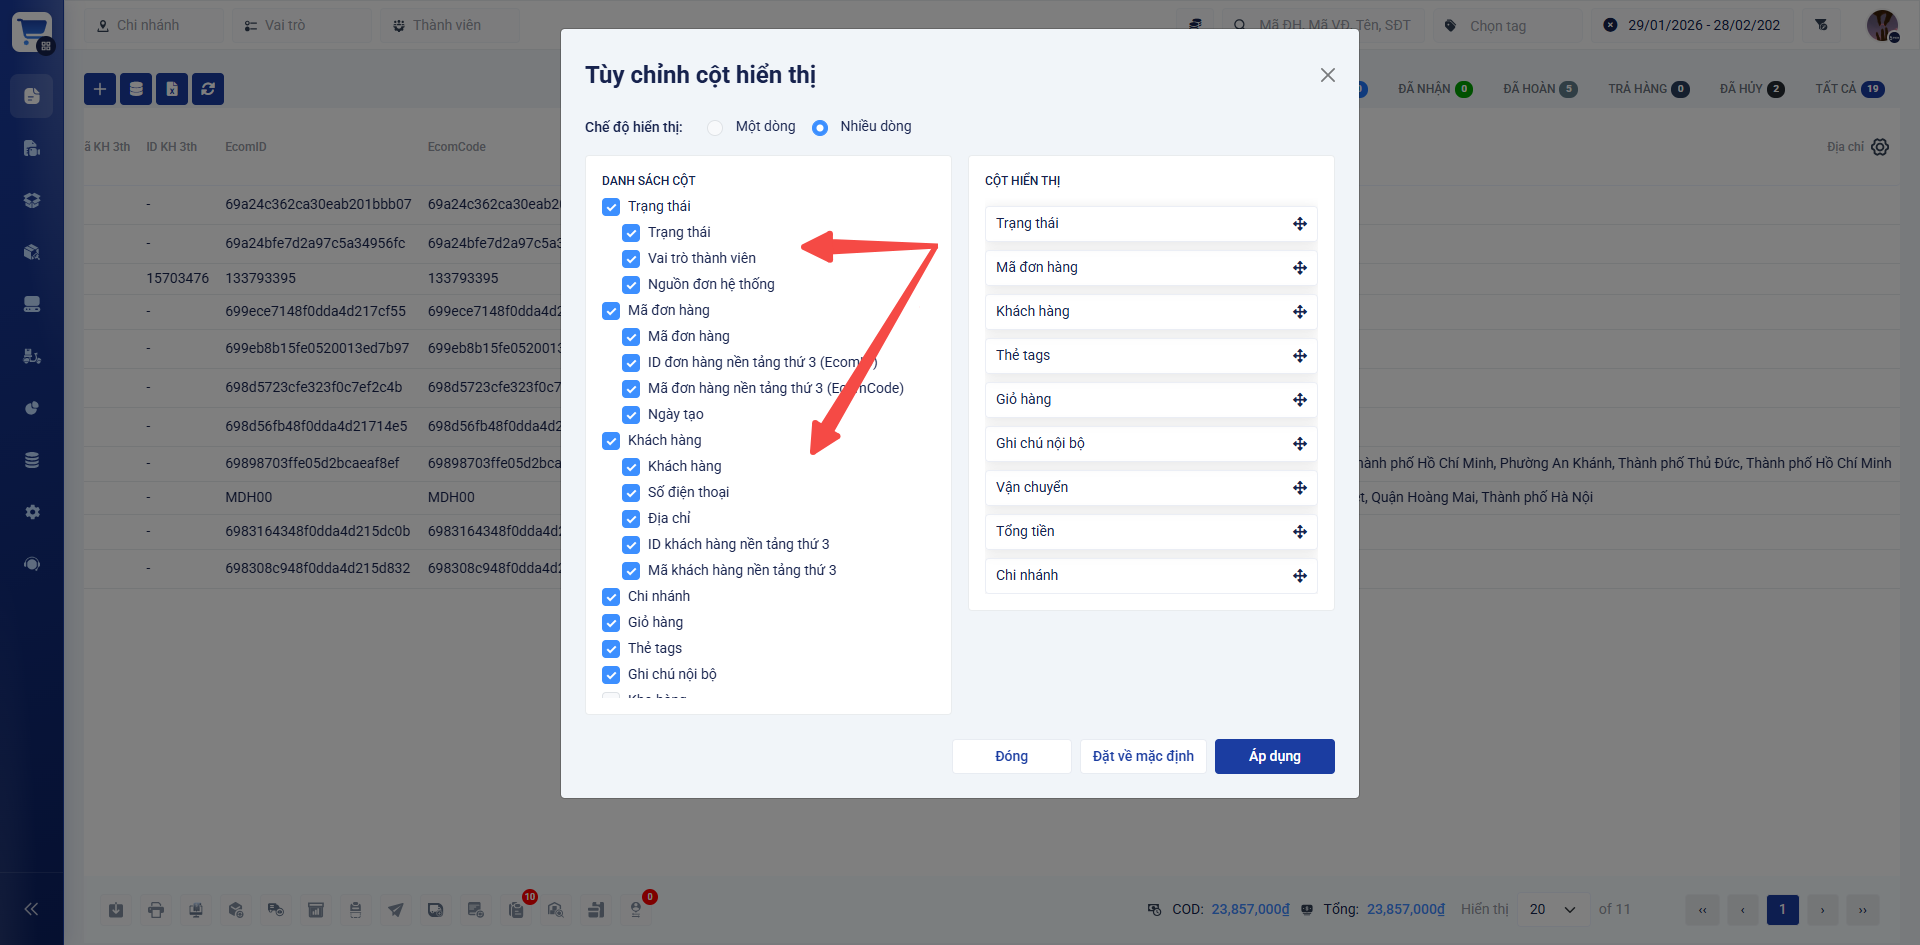
Task: Click the column settings gear icon
Action: pyautogui.click(x=1880, y=147)
